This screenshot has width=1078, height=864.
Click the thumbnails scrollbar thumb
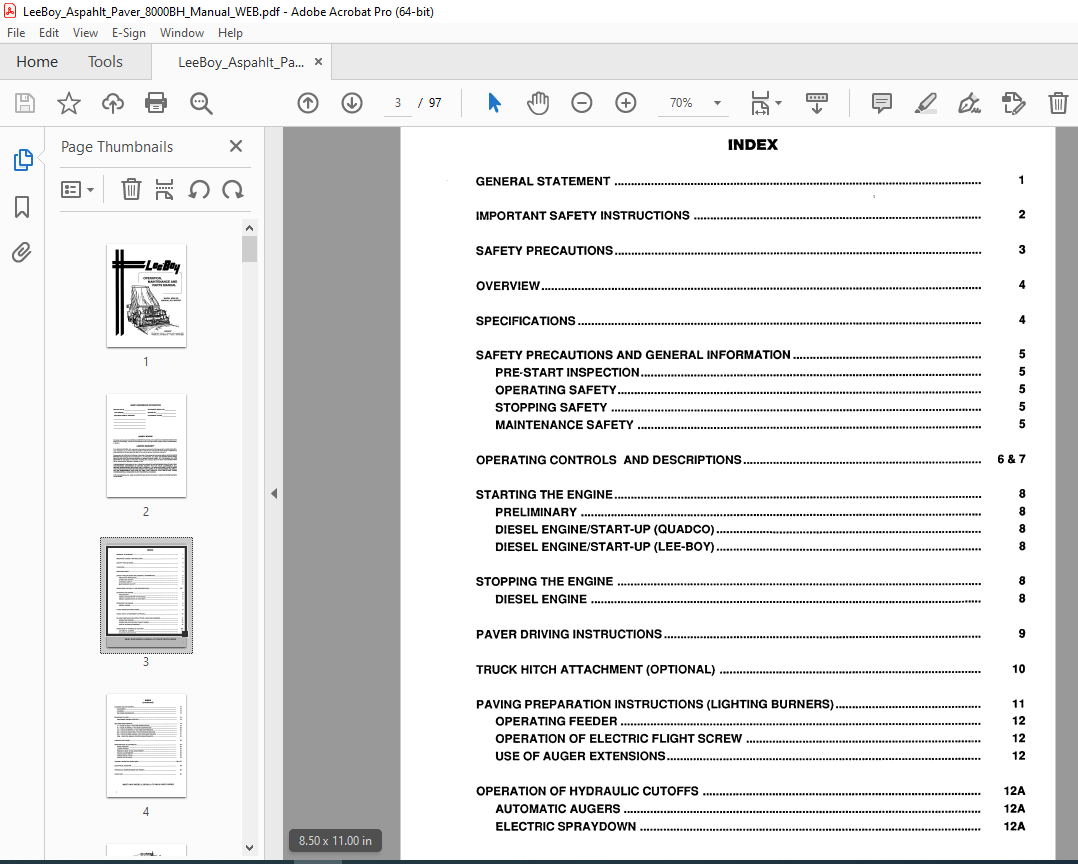[x=250, y=249]
